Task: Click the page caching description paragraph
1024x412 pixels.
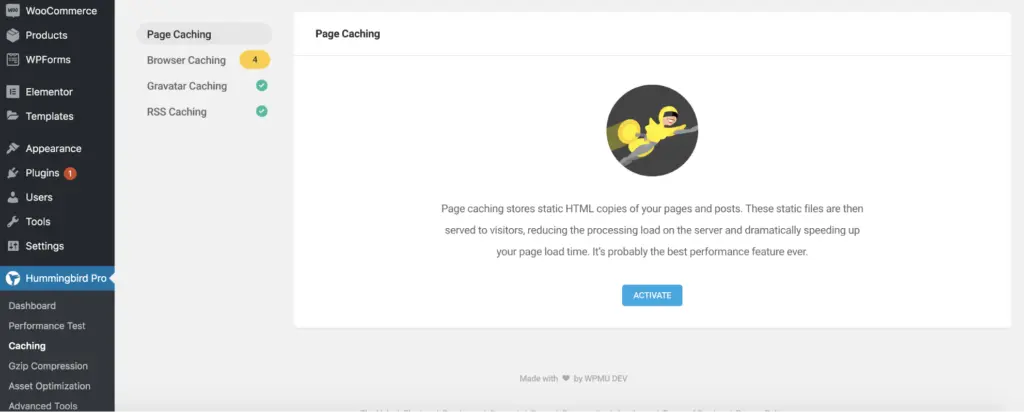Action: point(652,230)
